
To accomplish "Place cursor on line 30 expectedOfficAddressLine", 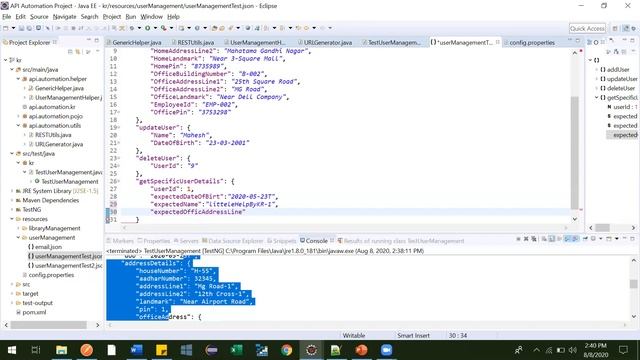I will pyautogui.click(x=198, y=212).
